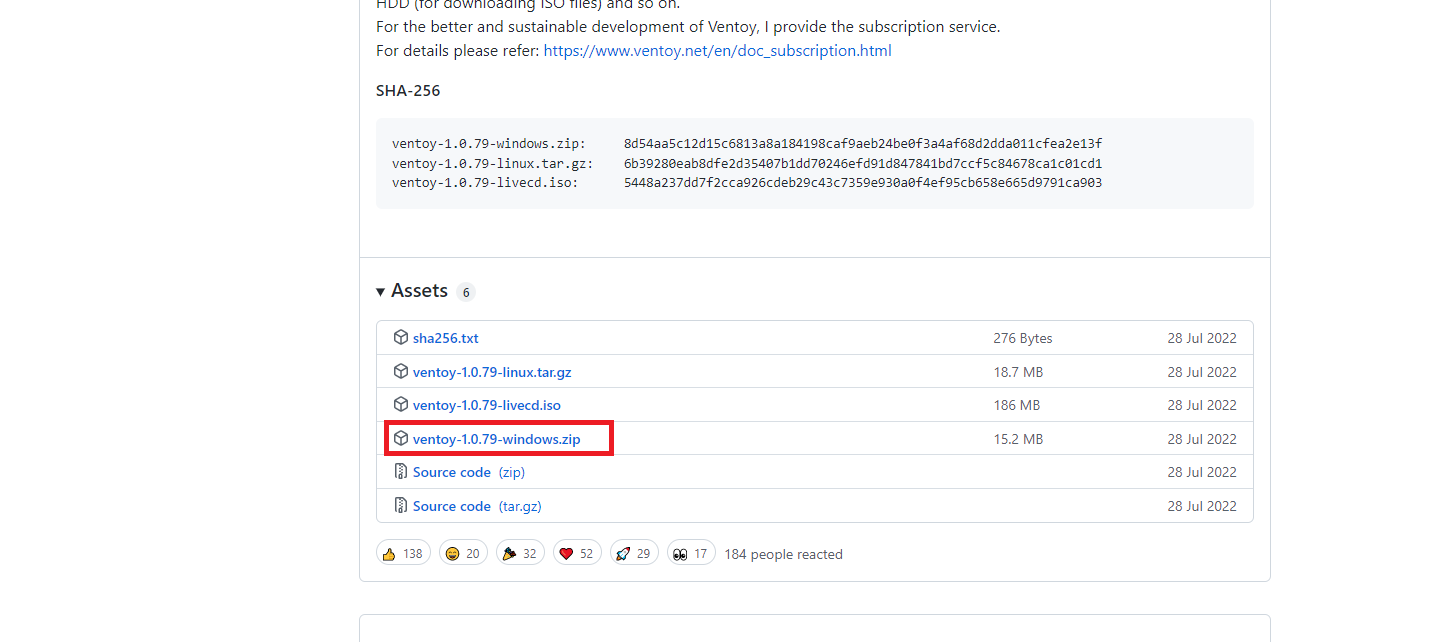Click the linux.tar.gz SHA-256 hash line
Viewport: 1432px width, 642px height.
click(747, 163)
